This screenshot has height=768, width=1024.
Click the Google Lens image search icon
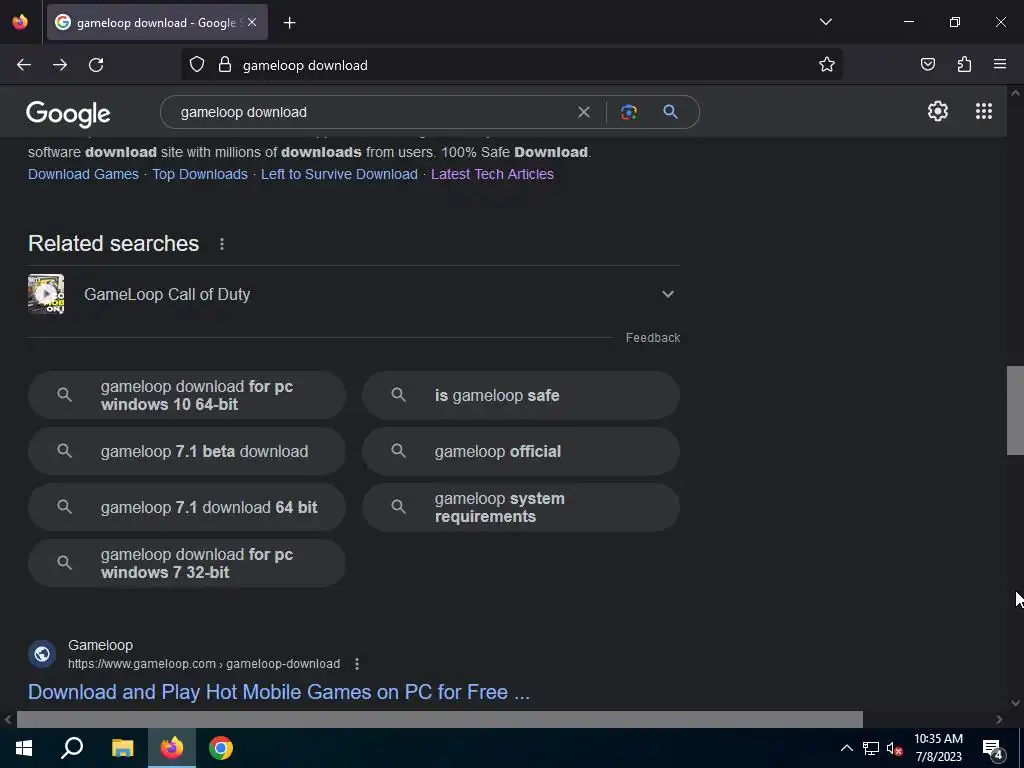[x=629, y=112]
